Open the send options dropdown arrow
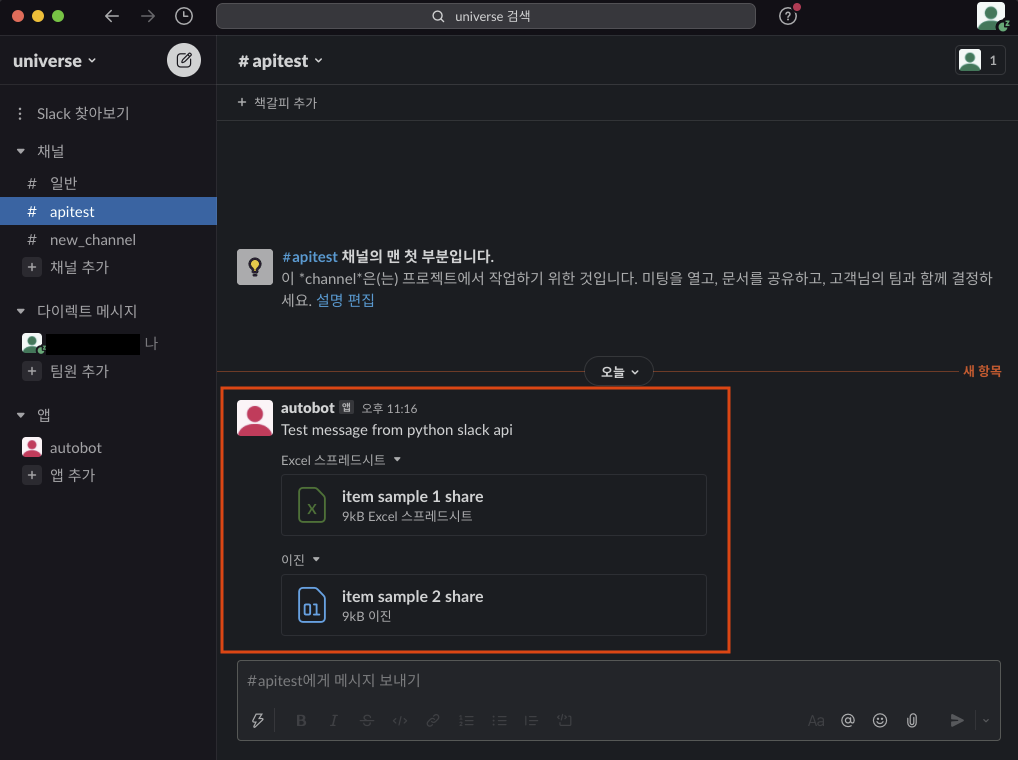The image size is (1018, 760). click(x=986, y=720)
